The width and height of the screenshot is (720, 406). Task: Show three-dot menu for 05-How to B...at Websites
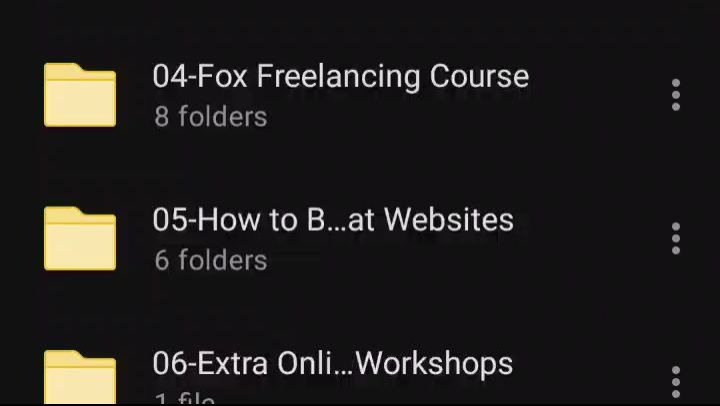point(675,238)
